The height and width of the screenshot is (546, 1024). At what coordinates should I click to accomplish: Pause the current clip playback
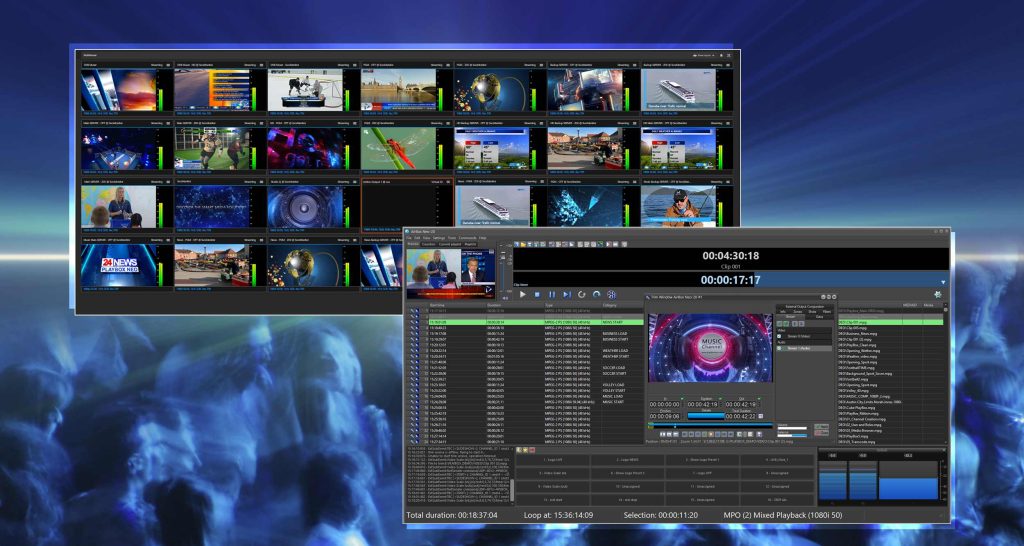(551, 294)
